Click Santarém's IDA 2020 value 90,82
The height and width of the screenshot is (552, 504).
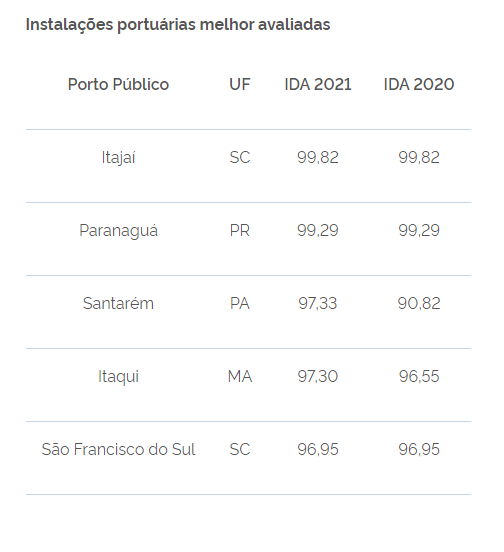419,303
